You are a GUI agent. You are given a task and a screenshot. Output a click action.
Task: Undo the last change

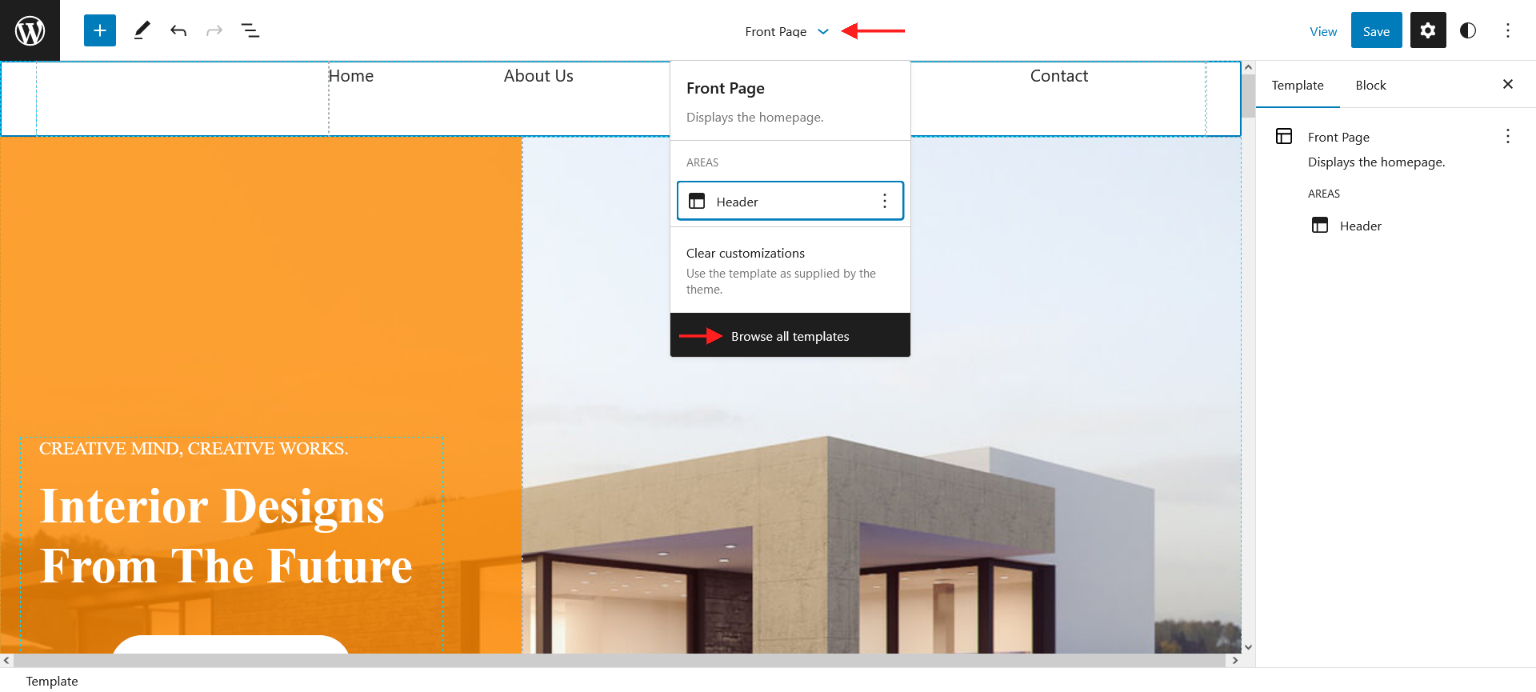tap(178, 31)
